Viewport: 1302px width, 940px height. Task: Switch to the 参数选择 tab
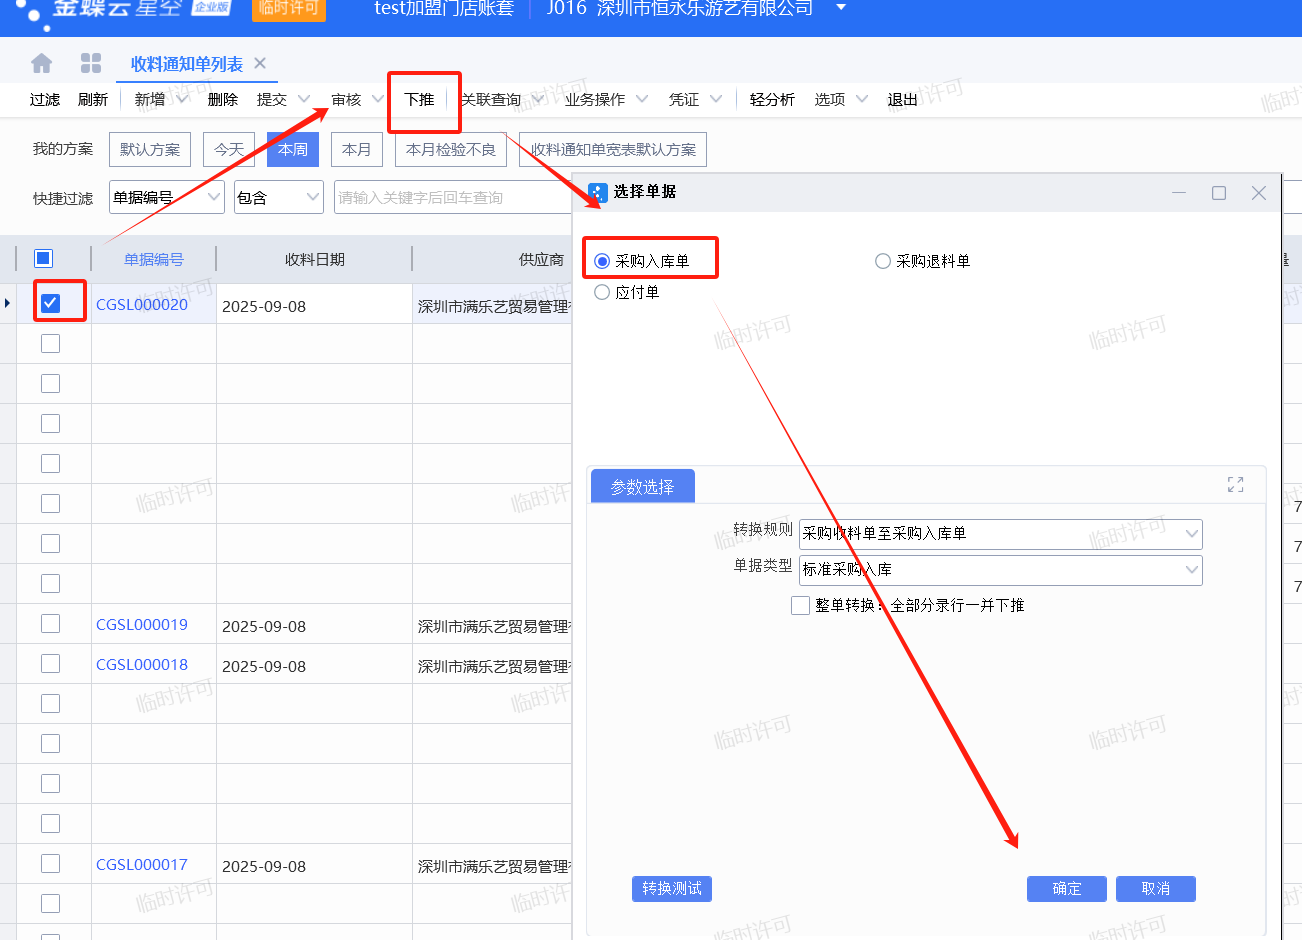tap(642, 487)
